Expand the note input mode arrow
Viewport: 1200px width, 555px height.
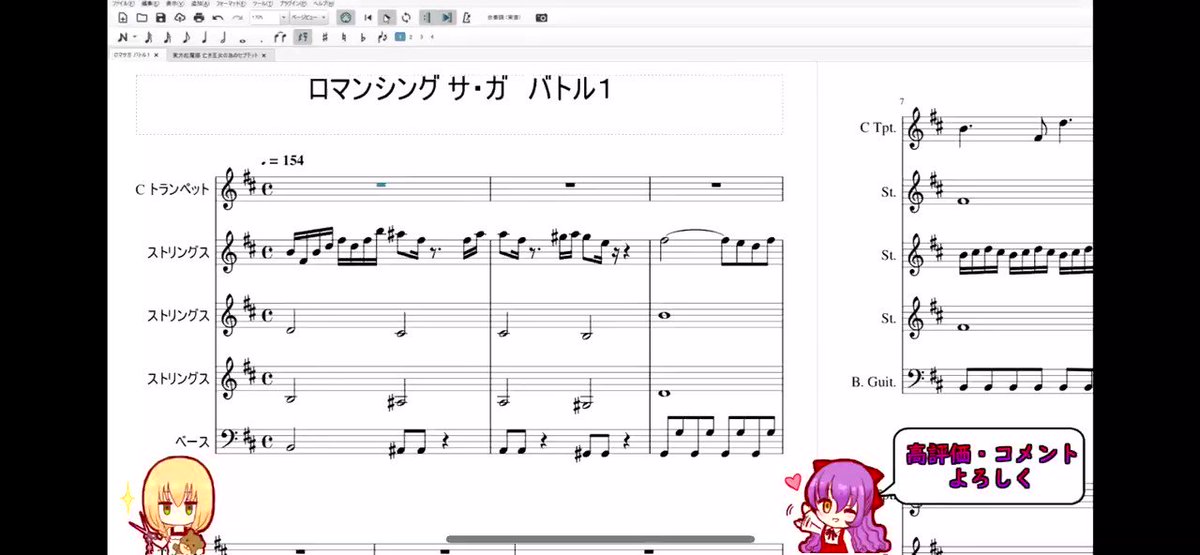pyautogui.click(x=135, y=37)
